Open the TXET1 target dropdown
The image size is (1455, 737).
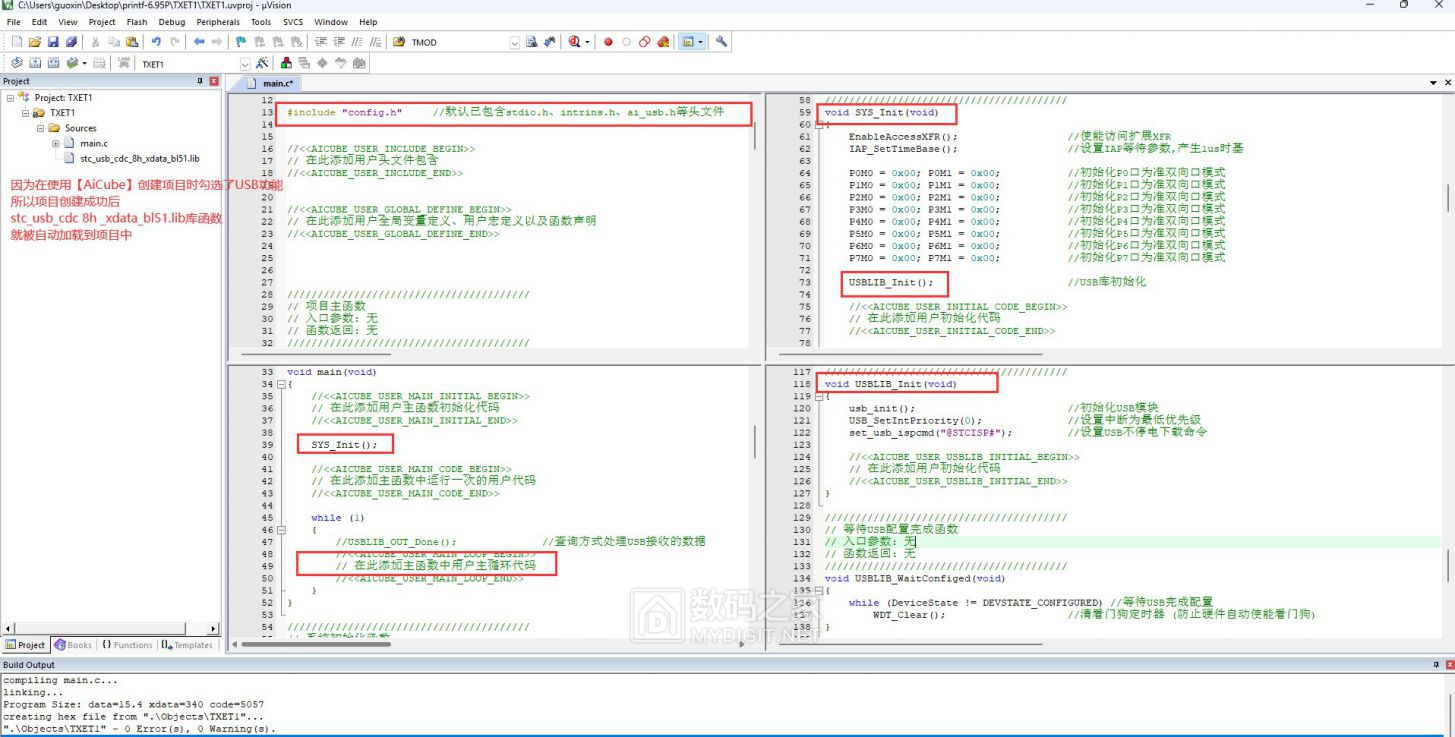[x=245, y=64]
